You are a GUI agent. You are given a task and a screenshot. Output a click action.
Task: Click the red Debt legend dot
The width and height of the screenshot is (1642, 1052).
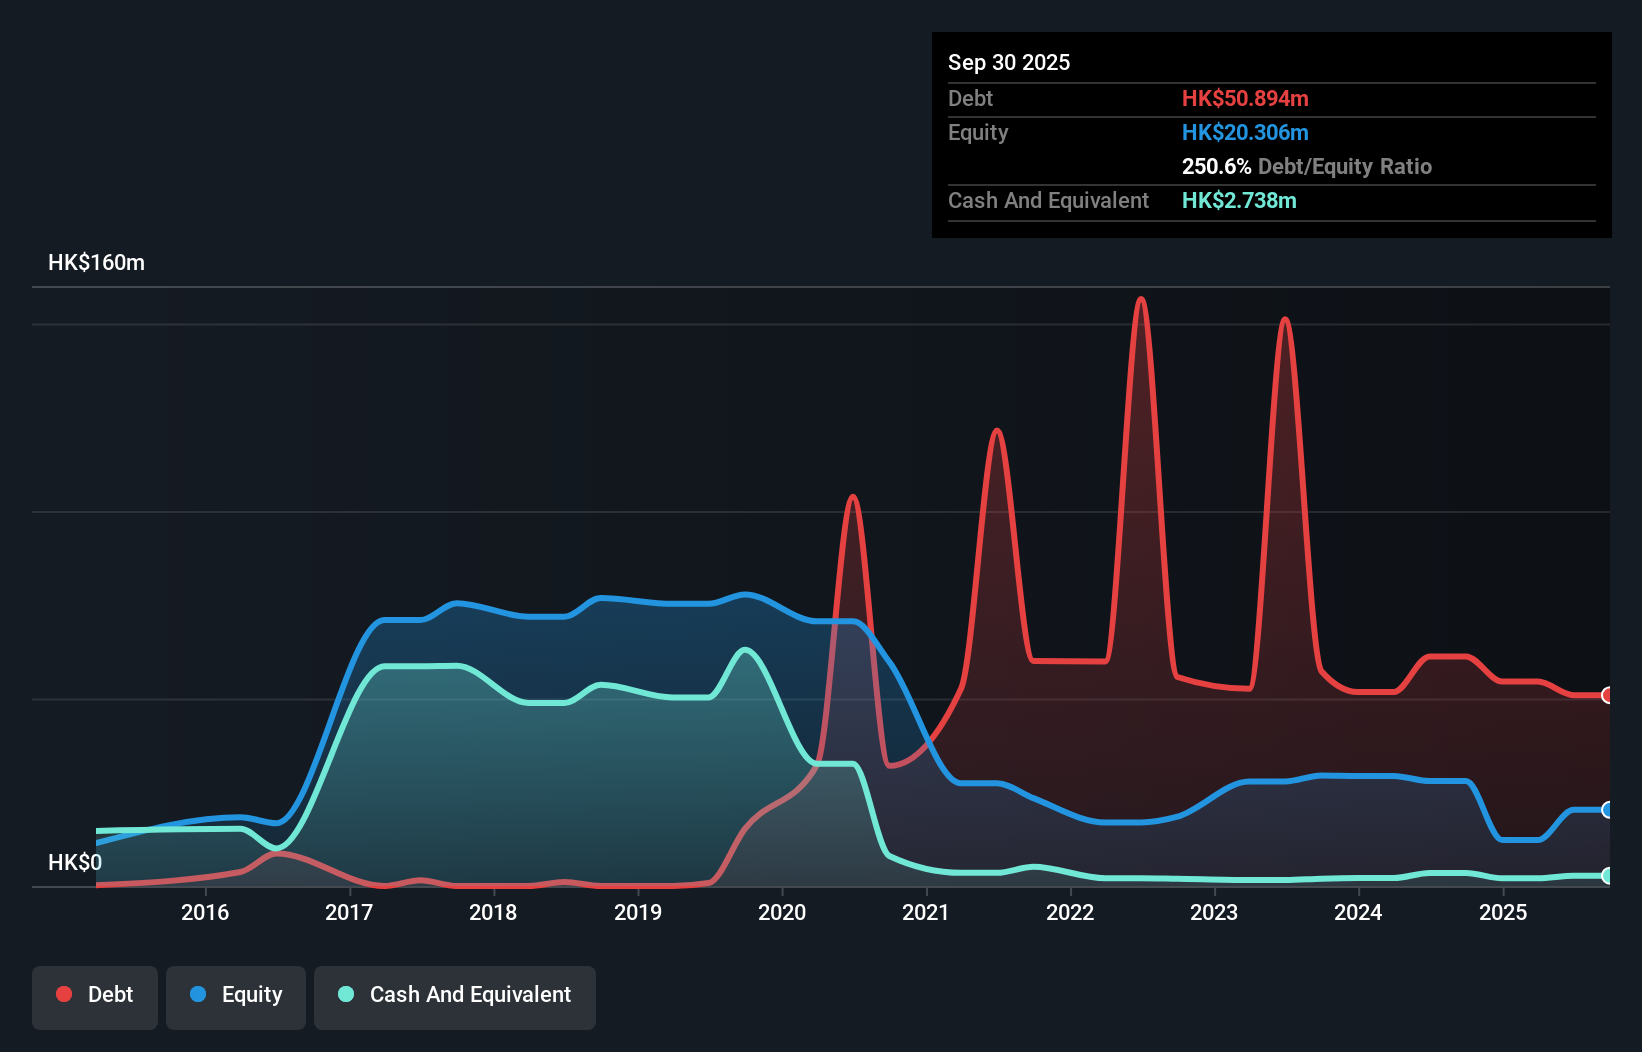[x=64, y=994]
